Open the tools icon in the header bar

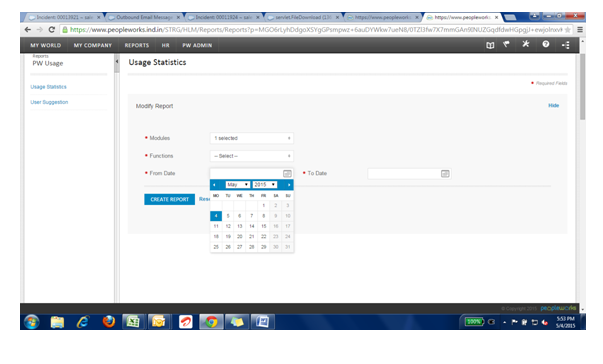(x=526, y=44)
